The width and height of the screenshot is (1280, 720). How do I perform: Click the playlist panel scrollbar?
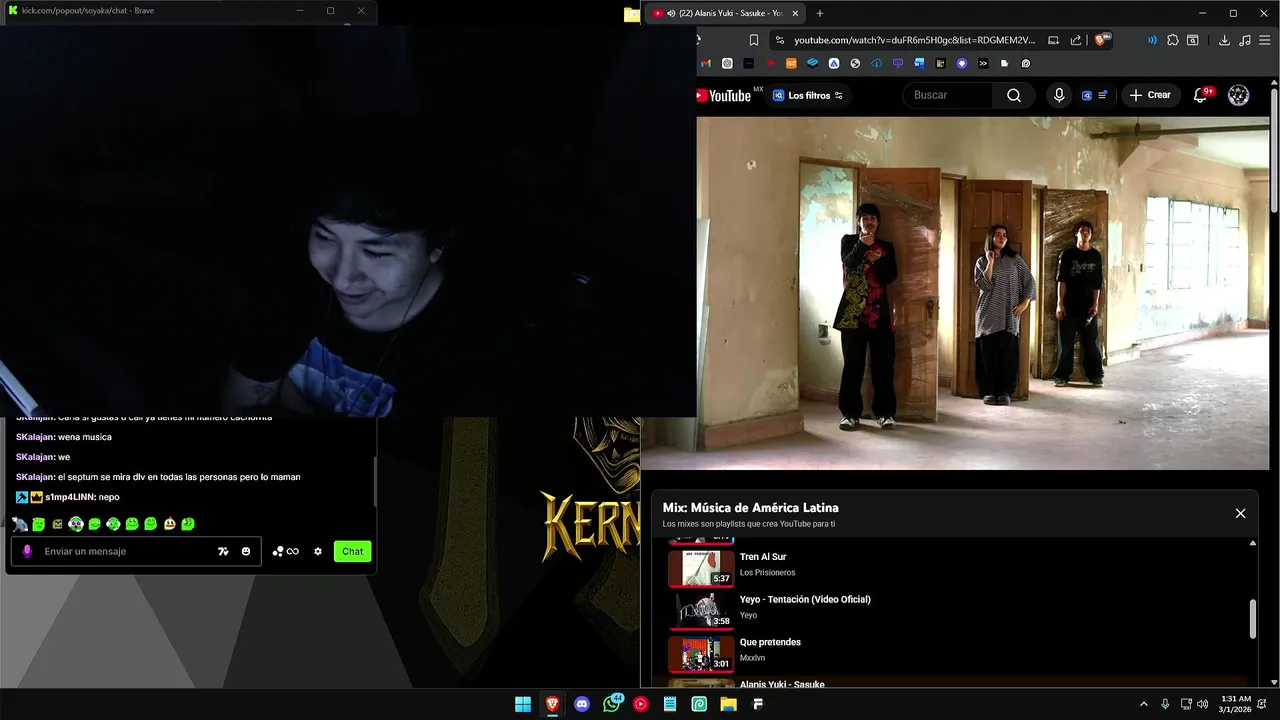coord(1252,618)
